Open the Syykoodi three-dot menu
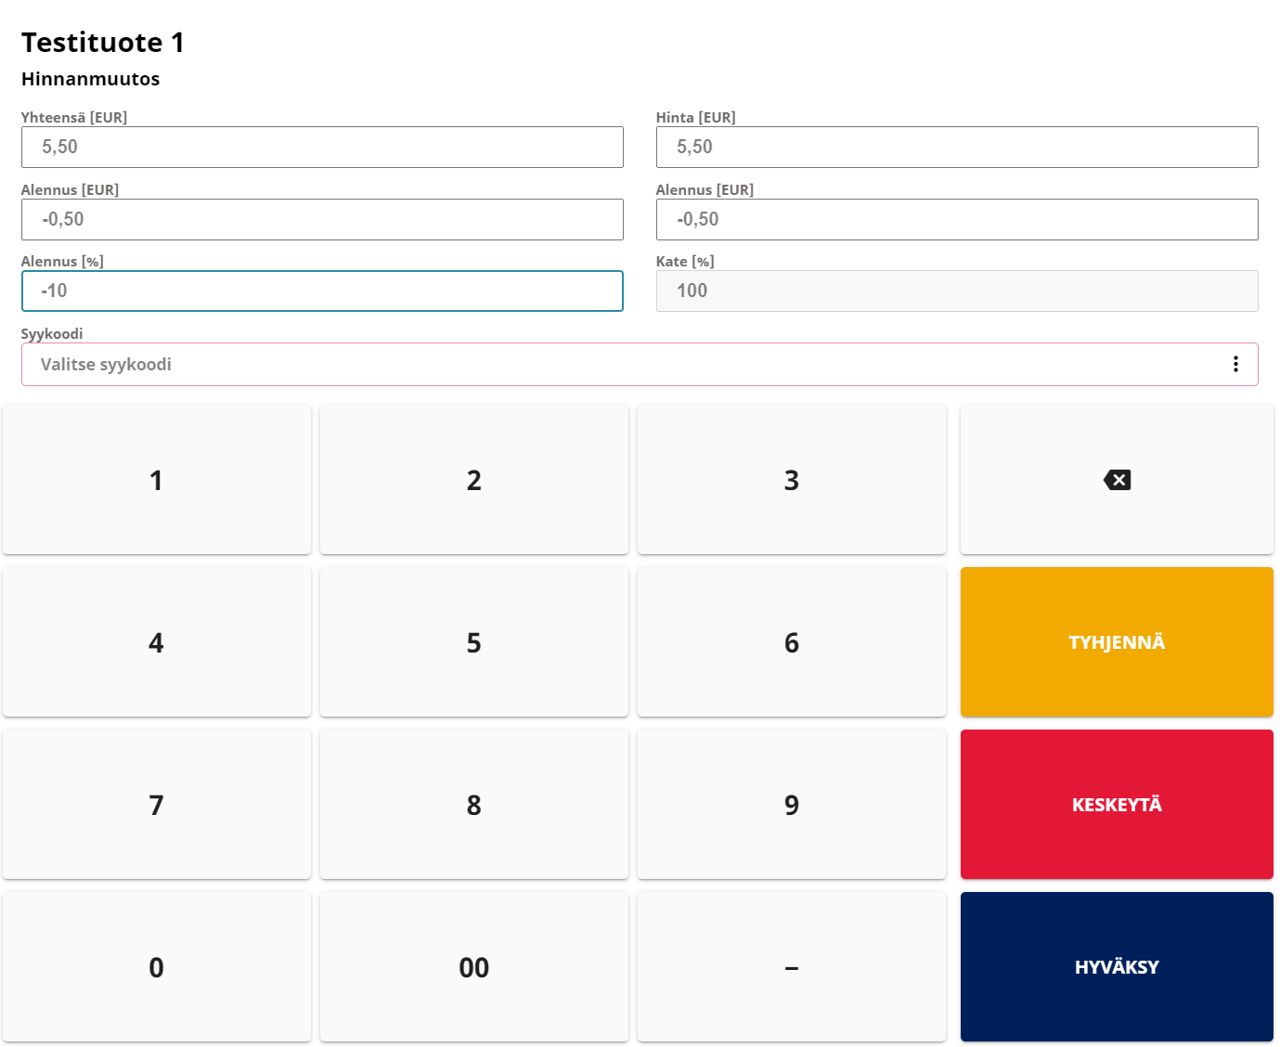1280x1047 pixels. click(x=1235, y=364)
